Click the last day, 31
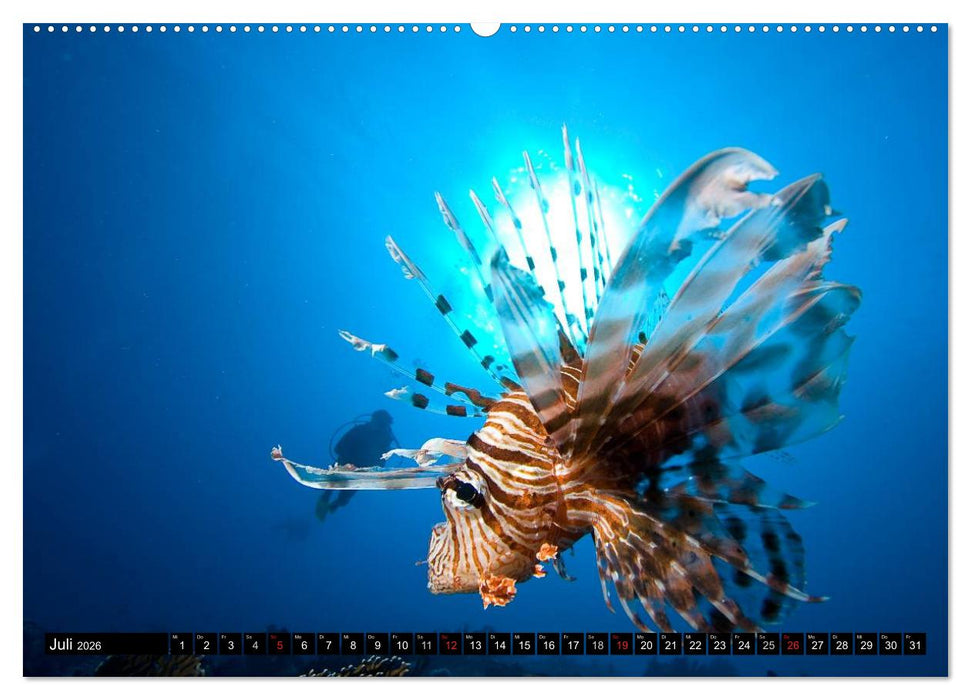The height and width of the screenshot is (700, 971). (914, 645)
